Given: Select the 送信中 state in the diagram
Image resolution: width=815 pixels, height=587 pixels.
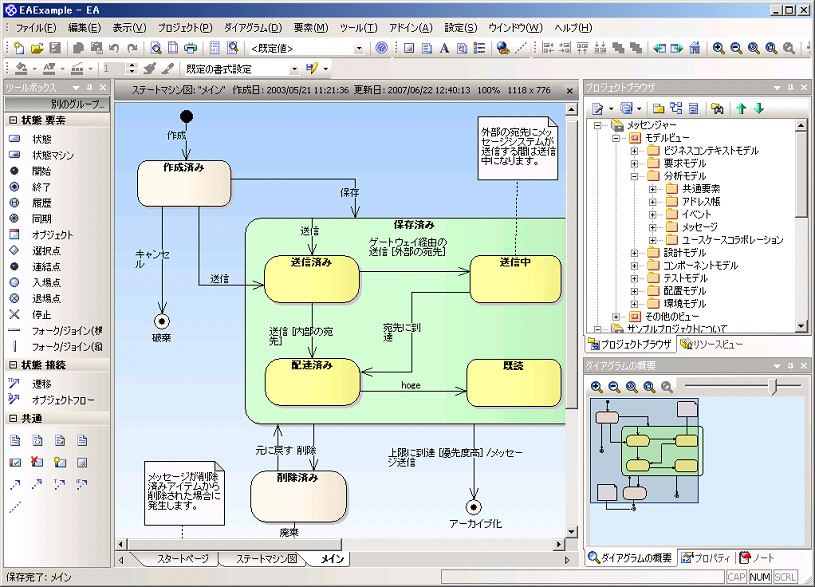Looking at the screenshot, I should point(516,279).
